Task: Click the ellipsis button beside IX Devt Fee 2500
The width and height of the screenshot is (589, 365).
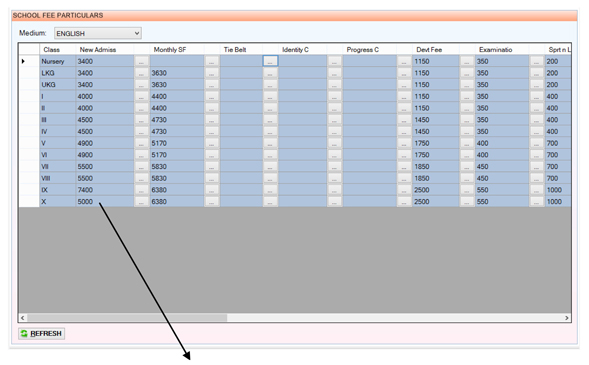Action: click(x=467, y=190)
